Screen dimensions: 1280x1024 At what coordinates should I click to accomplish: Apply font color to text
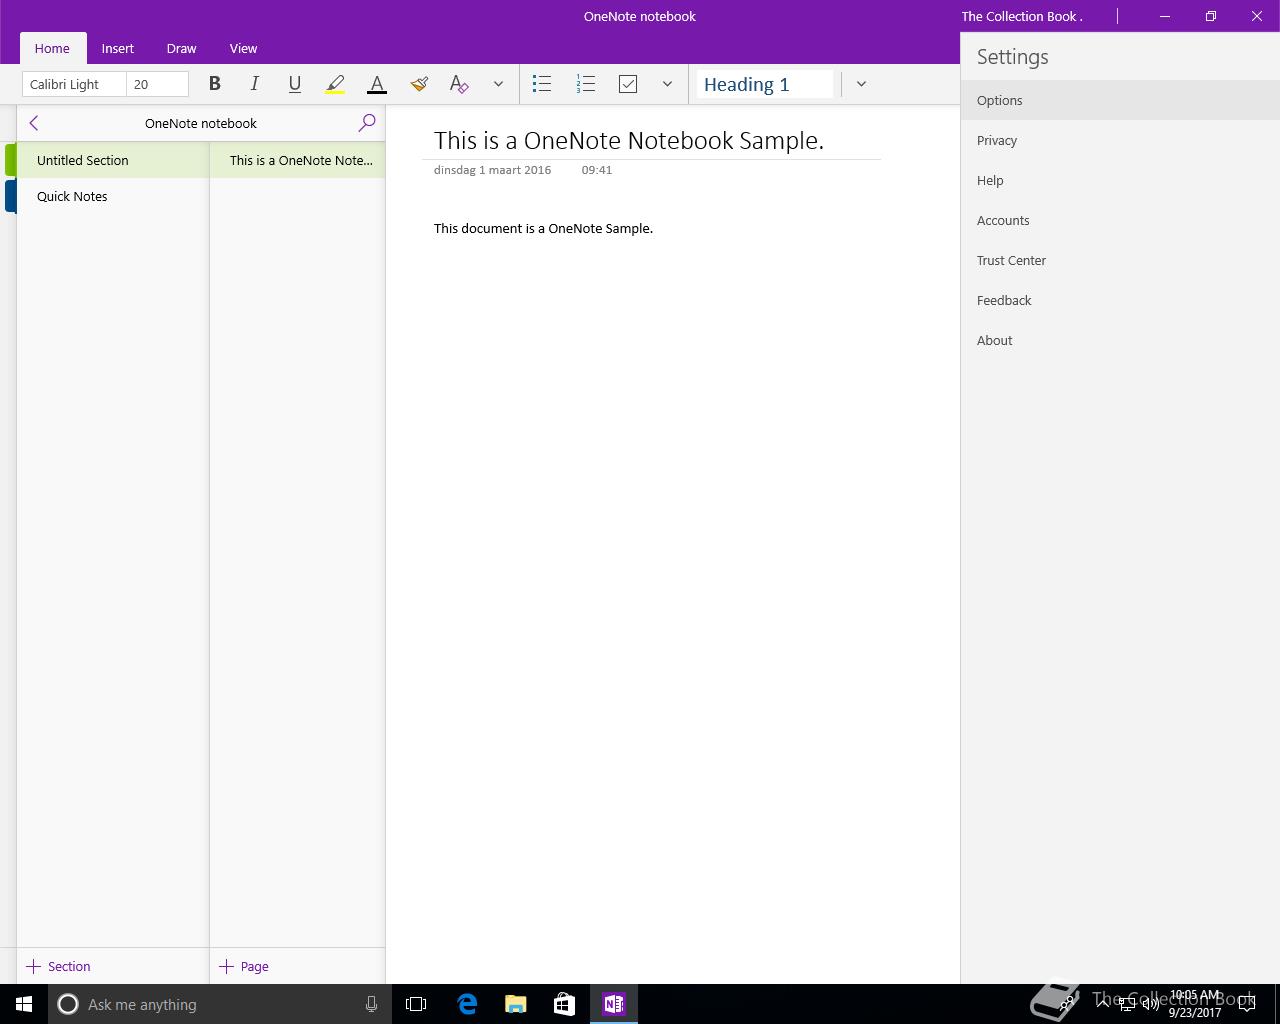tap(377, 84)
